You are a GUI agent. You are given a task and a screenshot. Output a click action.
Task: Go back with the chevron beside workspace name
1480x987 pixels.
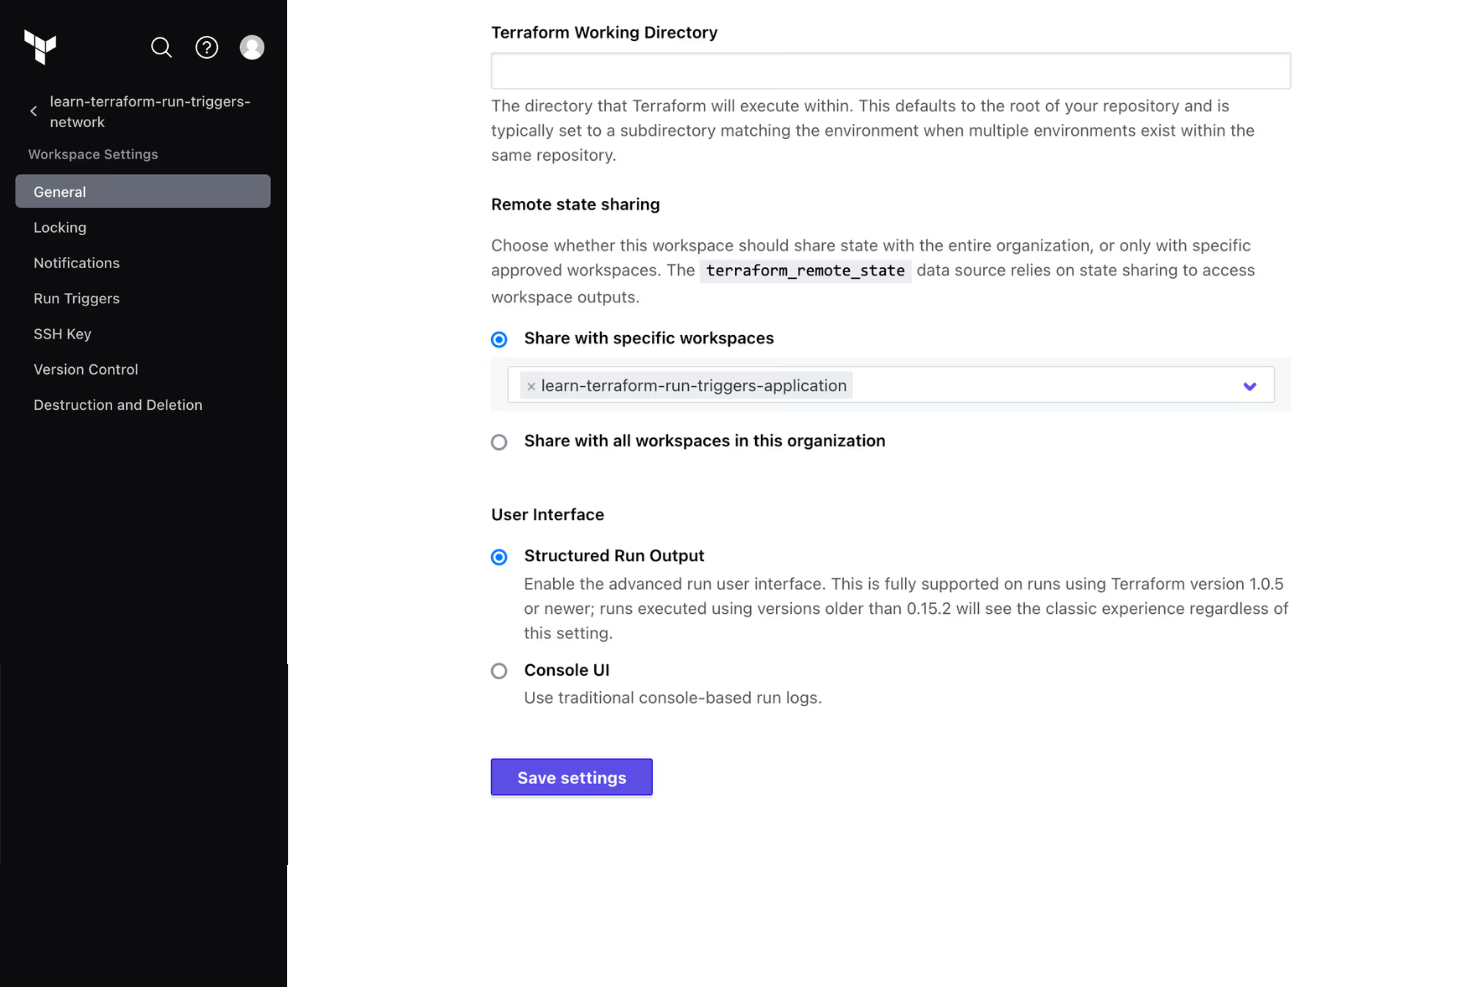pos(34,111)
